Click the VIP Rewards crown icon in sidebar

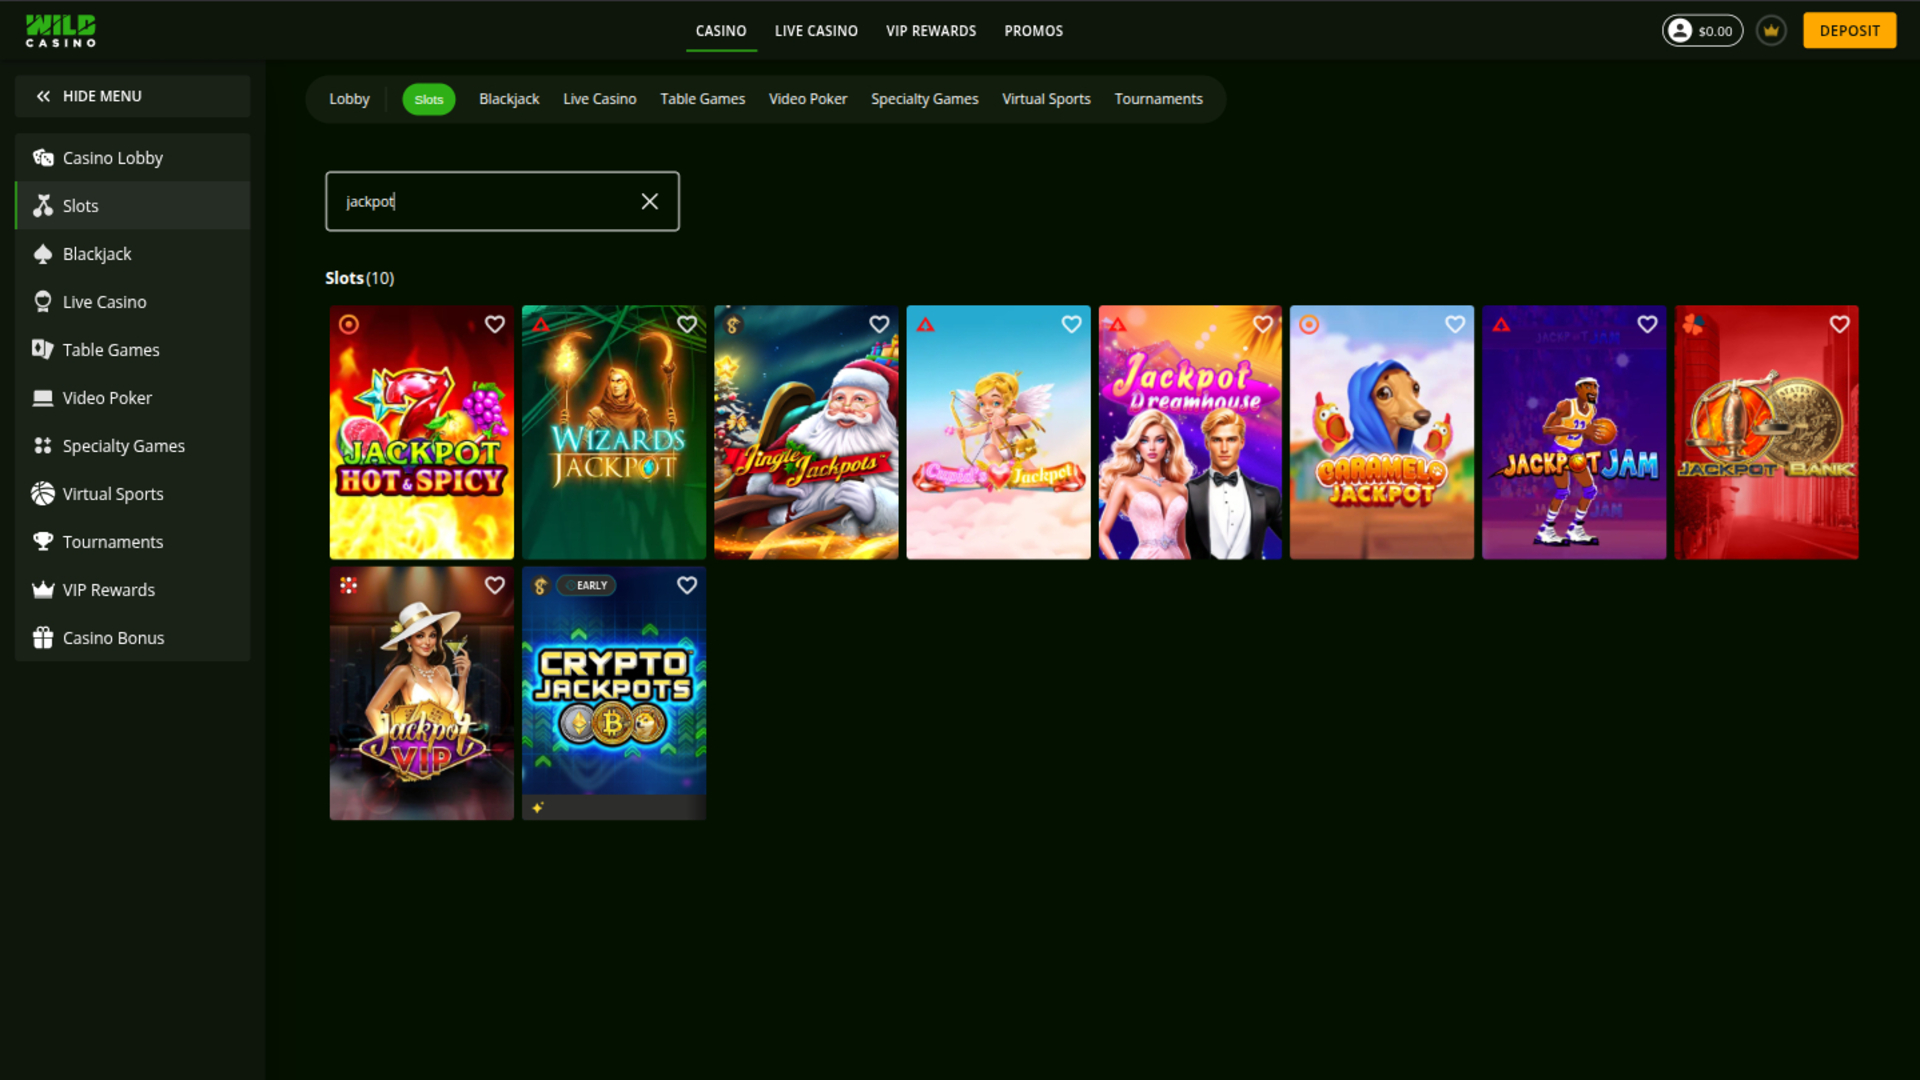pos(43,589)
